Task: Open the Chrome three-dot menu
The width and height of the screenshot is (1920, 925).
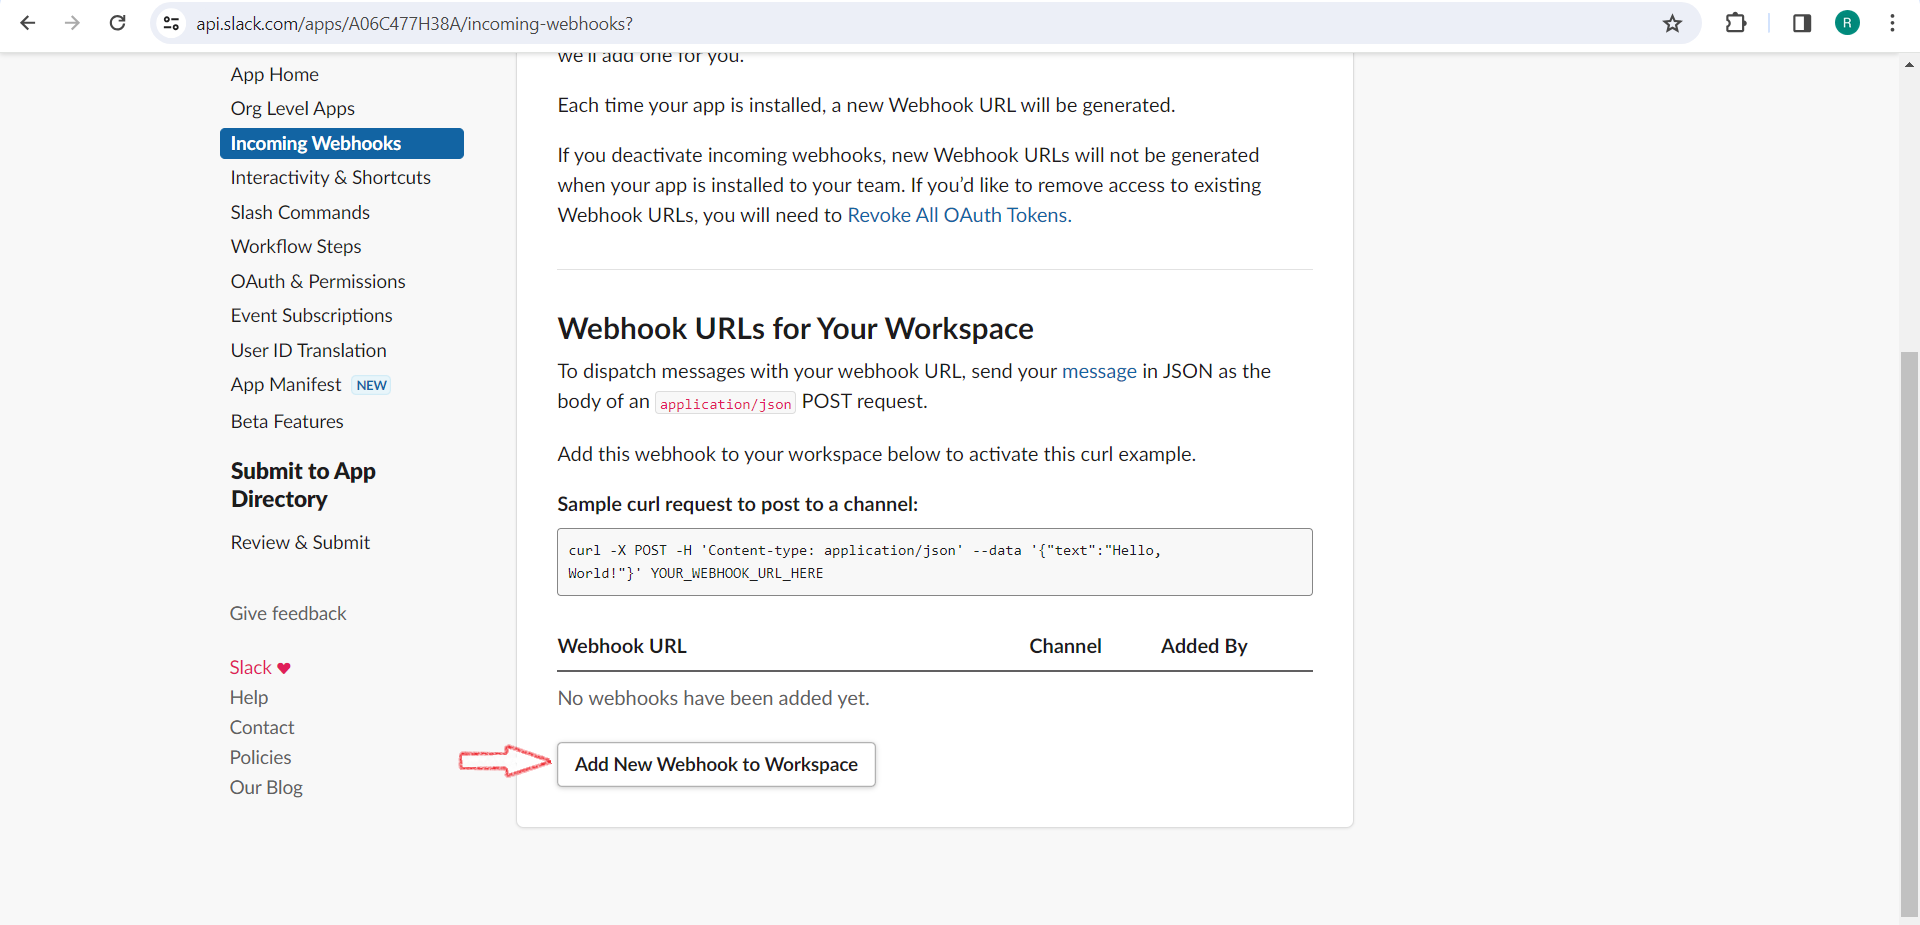Action: click(x=1892, y=23)
